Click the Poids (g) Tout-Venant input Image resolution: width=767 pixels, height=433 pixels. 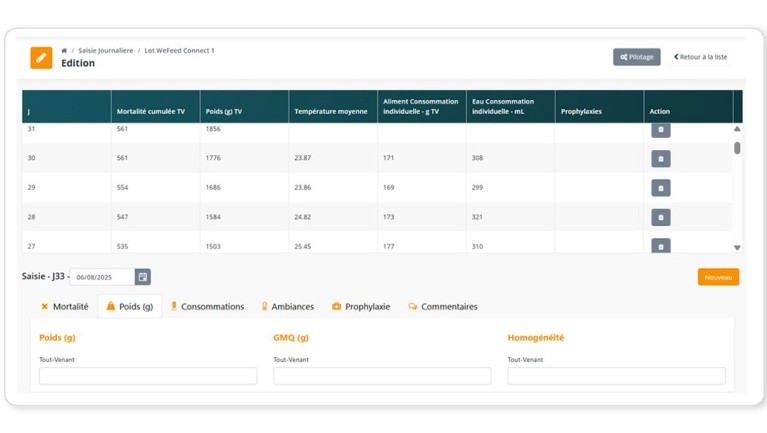coord(148,376)
